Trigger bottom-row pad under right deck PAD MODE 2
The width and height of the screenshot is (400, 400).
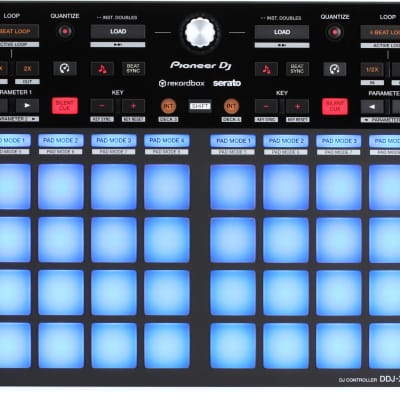[286, 346]
